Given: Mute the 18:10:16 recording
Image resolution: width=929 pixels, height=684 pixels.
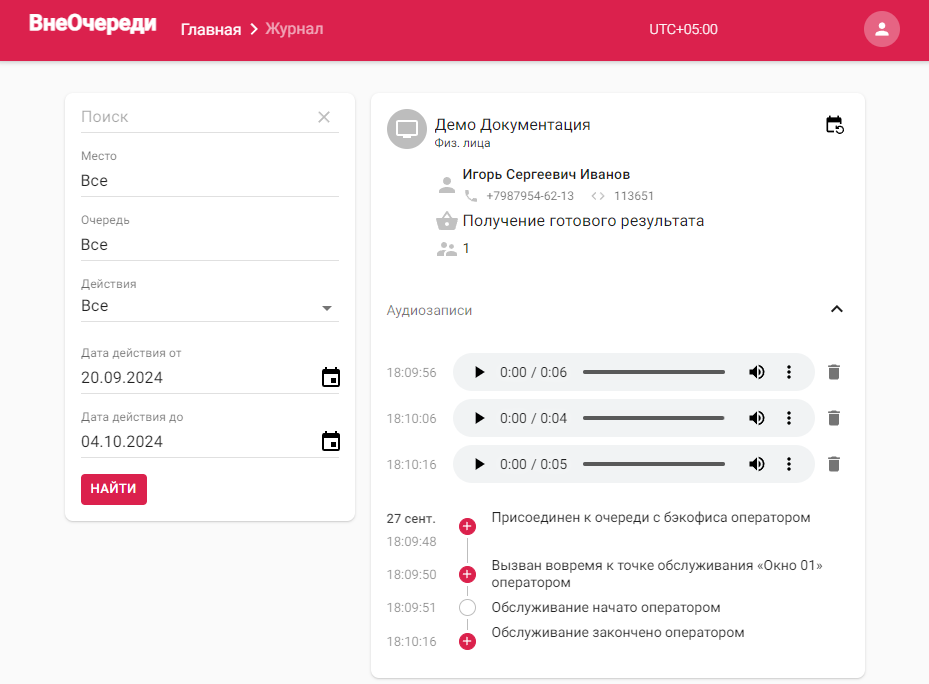Looking at the screenshot, I should coord(757,464).
